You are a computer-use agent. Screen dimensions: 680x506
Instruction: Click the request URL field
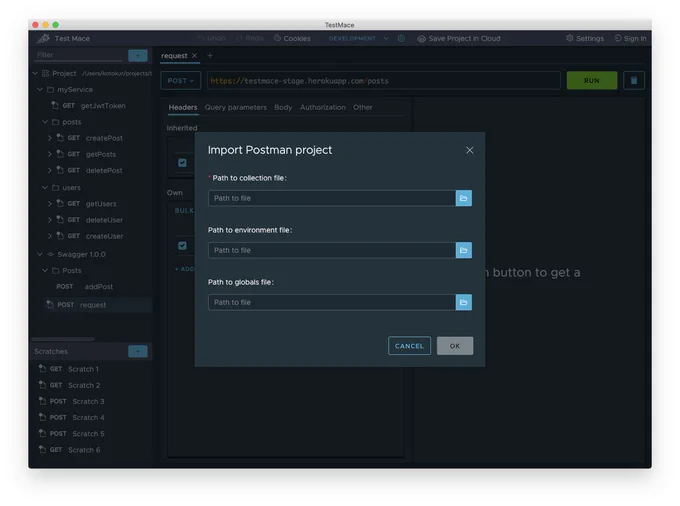point(384,81)
